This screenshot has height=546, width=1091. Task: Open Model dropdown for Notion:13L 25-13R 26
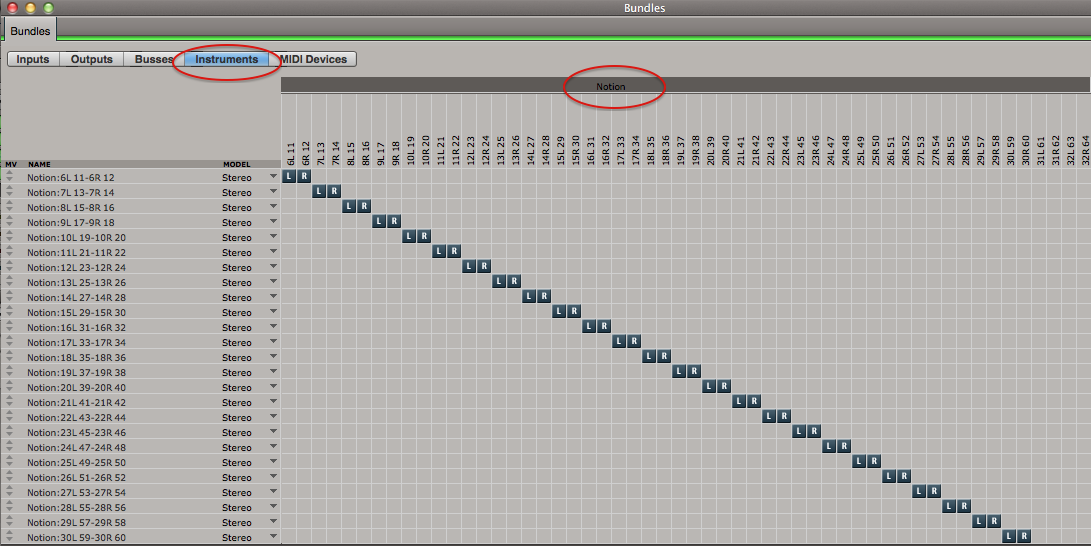[x=273, y=282]
